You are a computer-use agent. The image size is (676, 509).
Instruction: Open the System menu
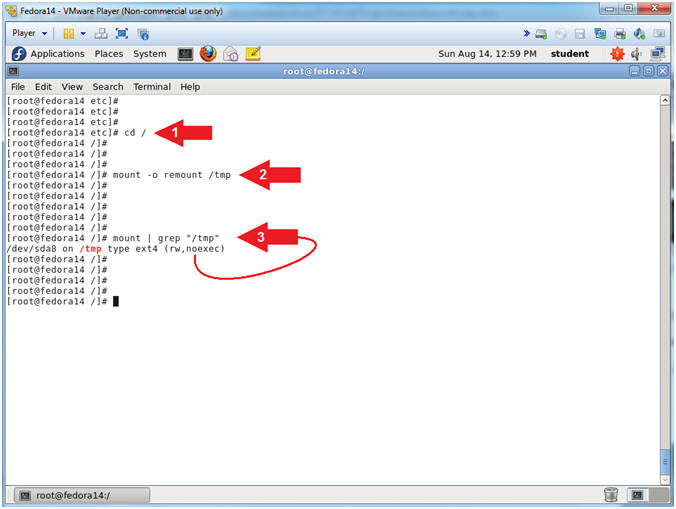(150, 54)
